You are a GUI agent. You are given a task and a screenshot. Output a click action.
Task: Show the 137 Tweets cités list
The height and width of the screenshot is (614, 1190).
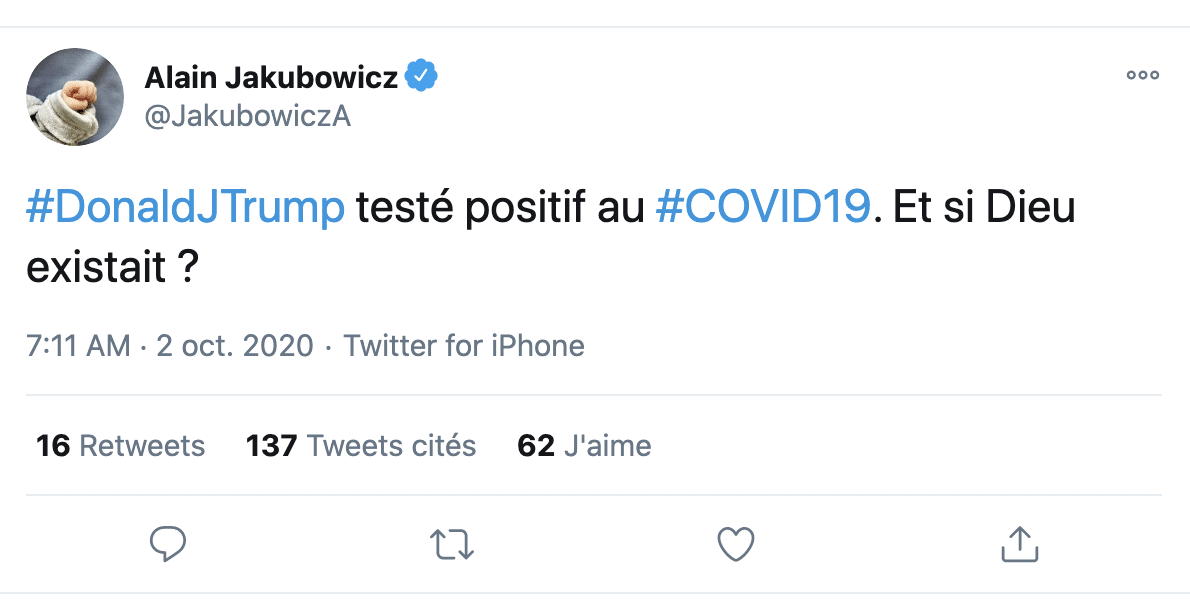coord(361,445)
